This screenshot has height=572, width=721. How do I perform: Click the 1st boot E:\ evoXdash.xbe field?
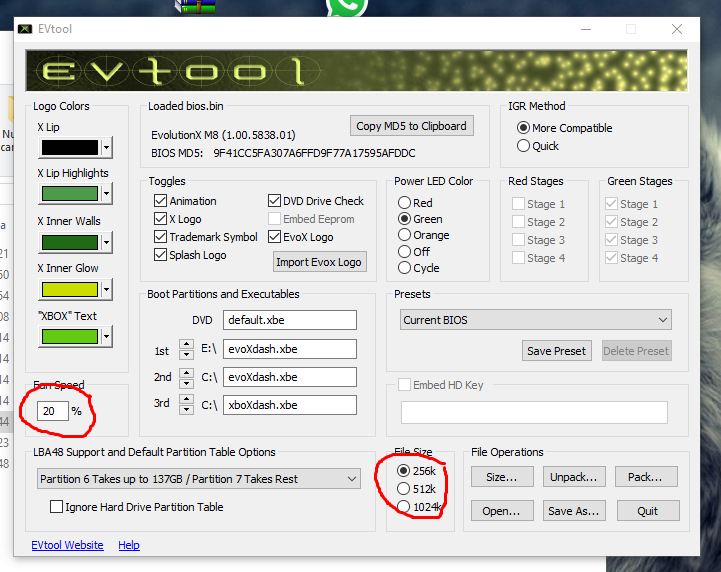(x=290, y=349)
